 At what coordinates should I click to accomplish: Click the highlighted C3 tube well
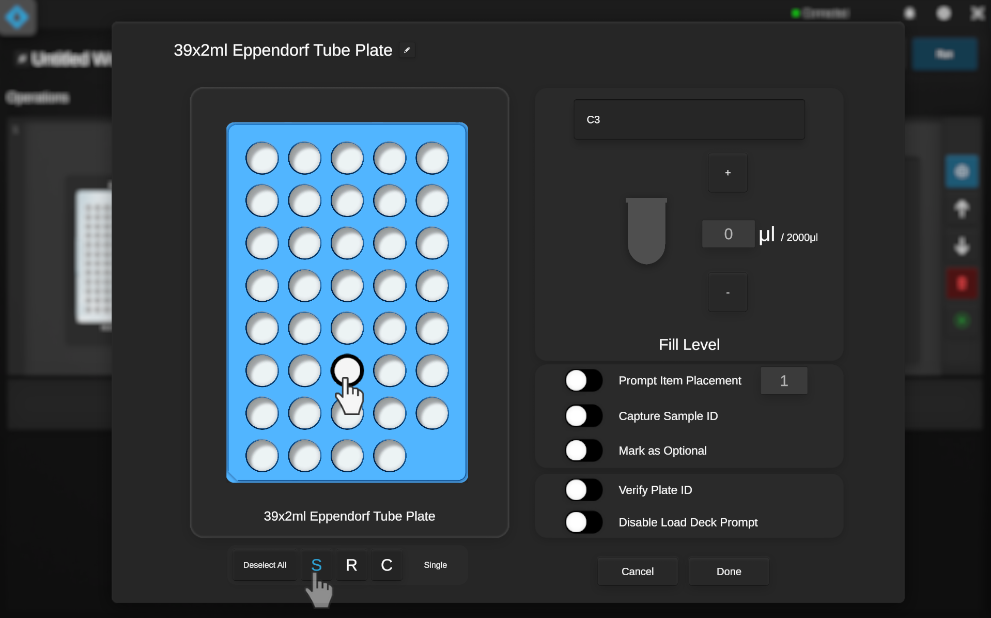click(347, 370)
